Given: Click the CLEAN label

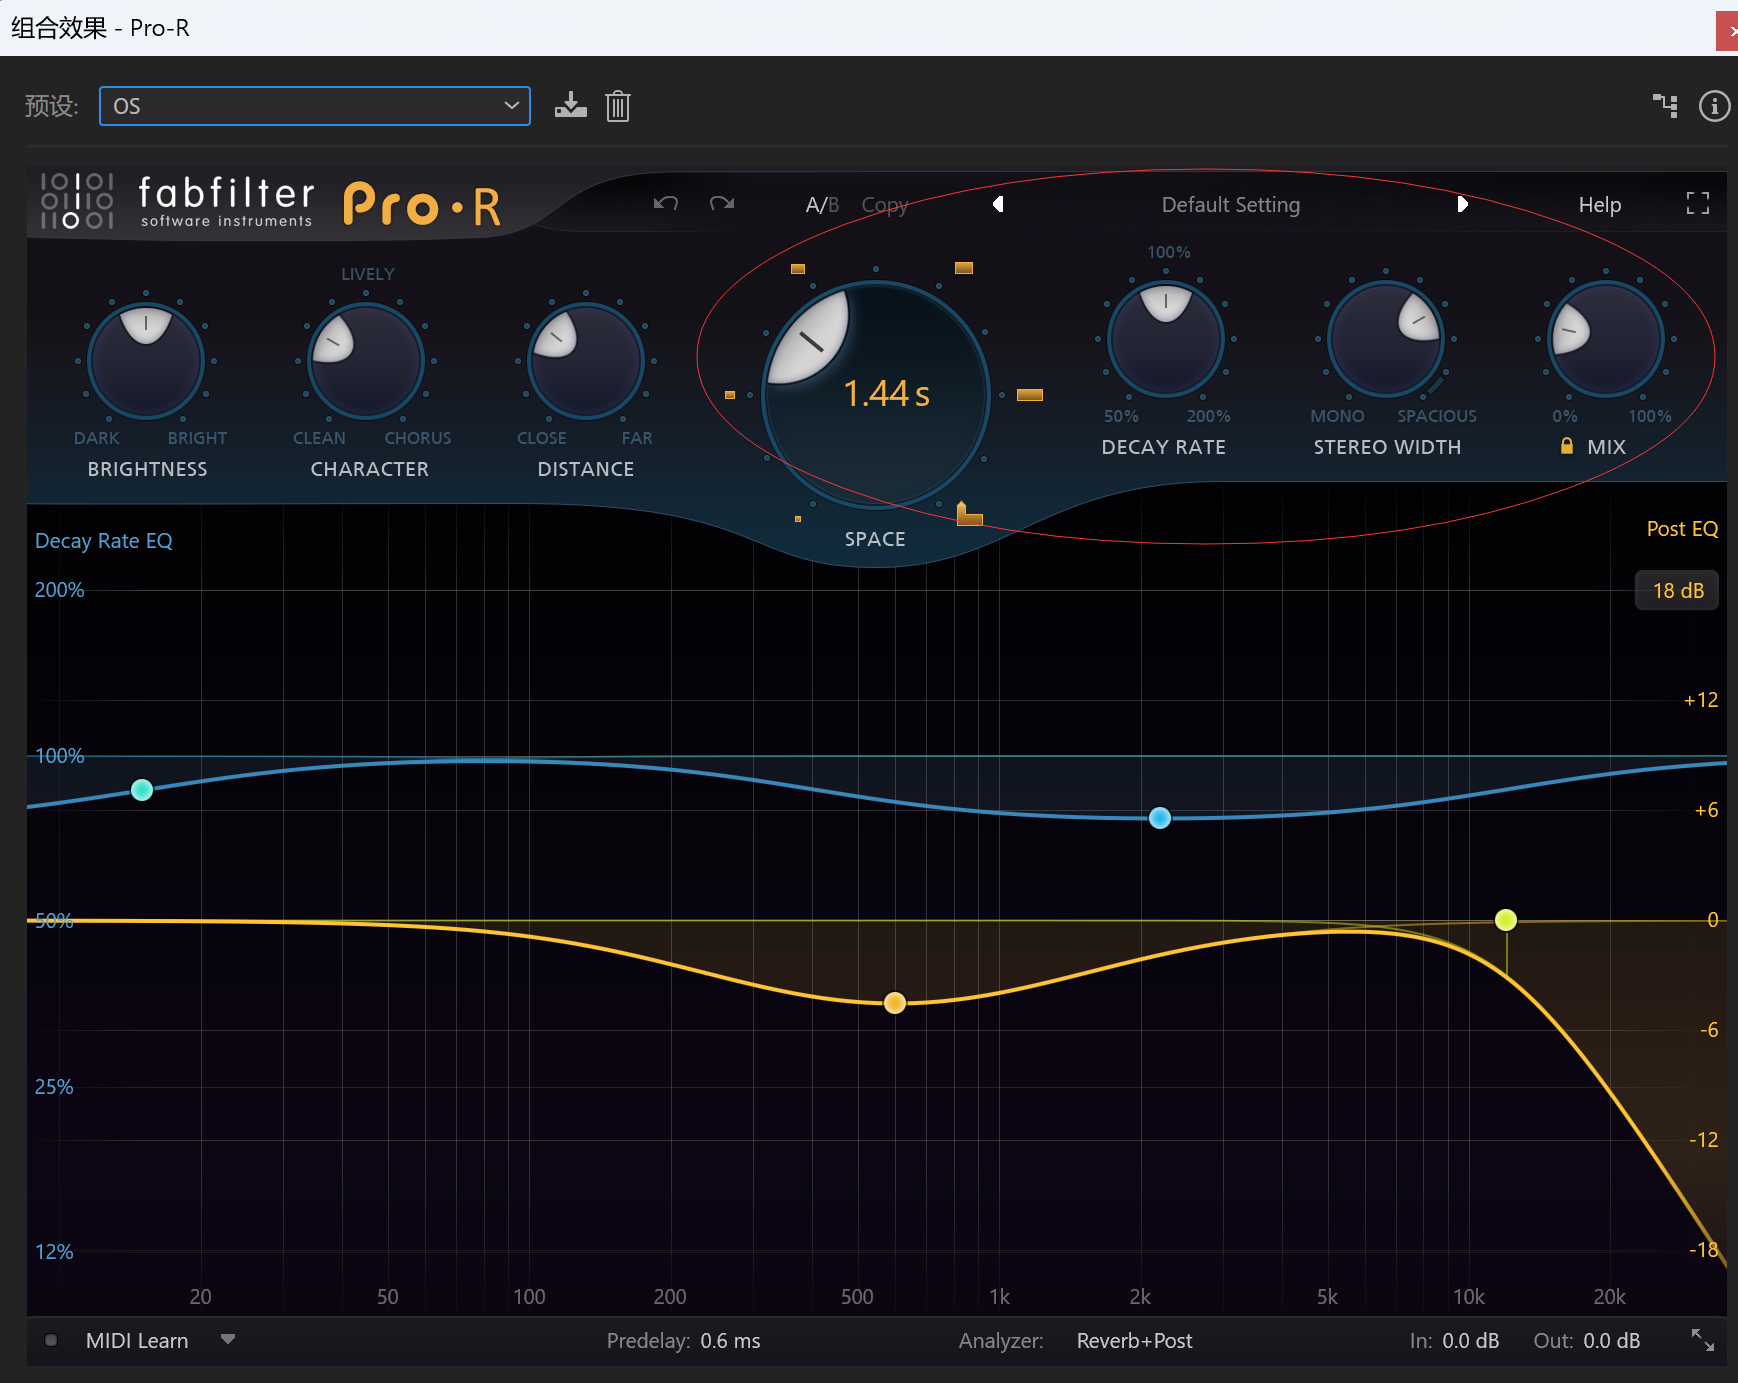Looking at the screenshot, I should (319, 438).
